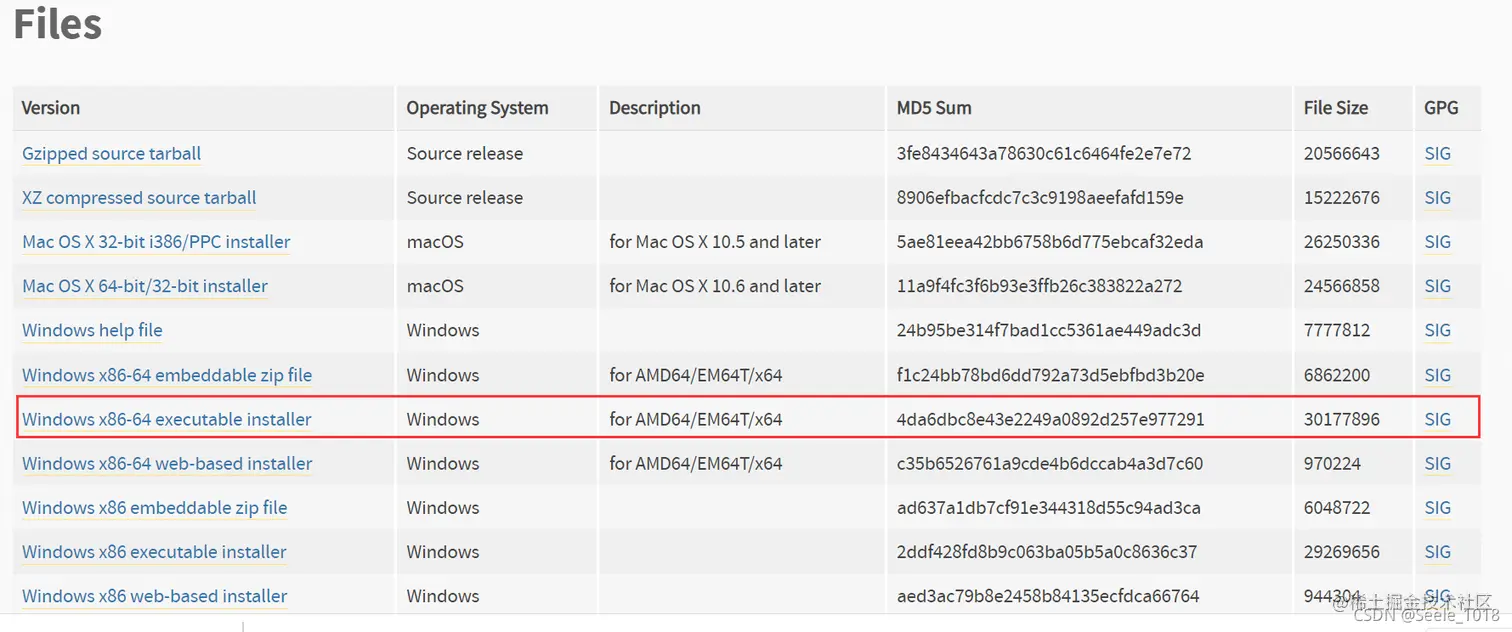Open SIG link for x86-64 embeddable zip
The width and height of the screenshot is (1512, 632).
coord(1437,375)
